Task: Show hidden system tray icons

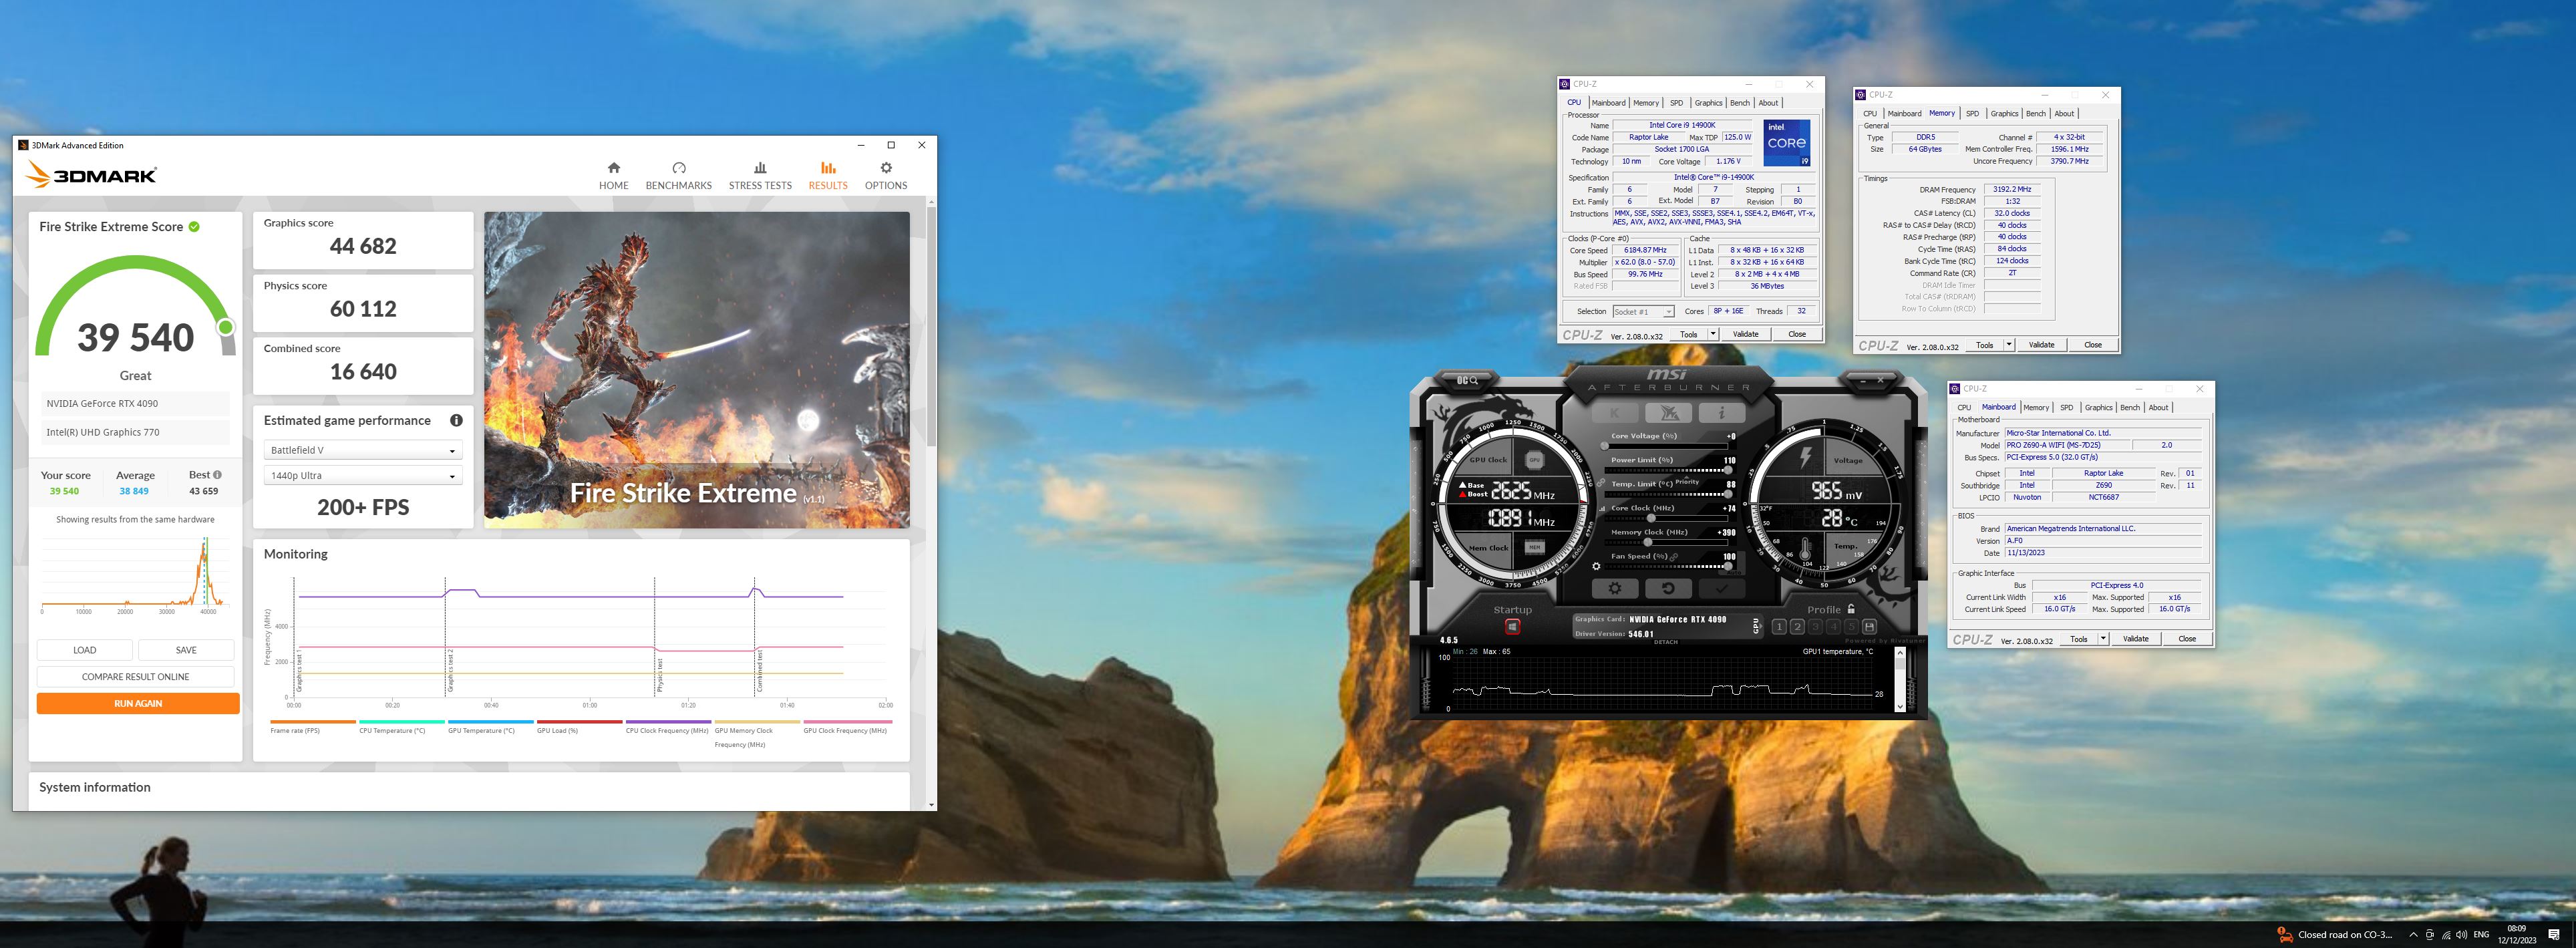Action: [2414, 935]
